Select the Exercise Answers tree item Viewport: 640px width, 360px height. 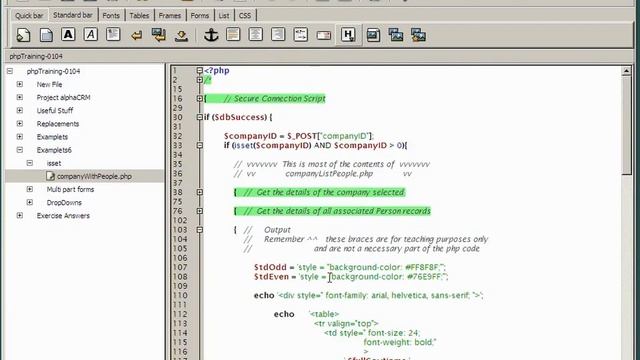click(x=63, y=216)
